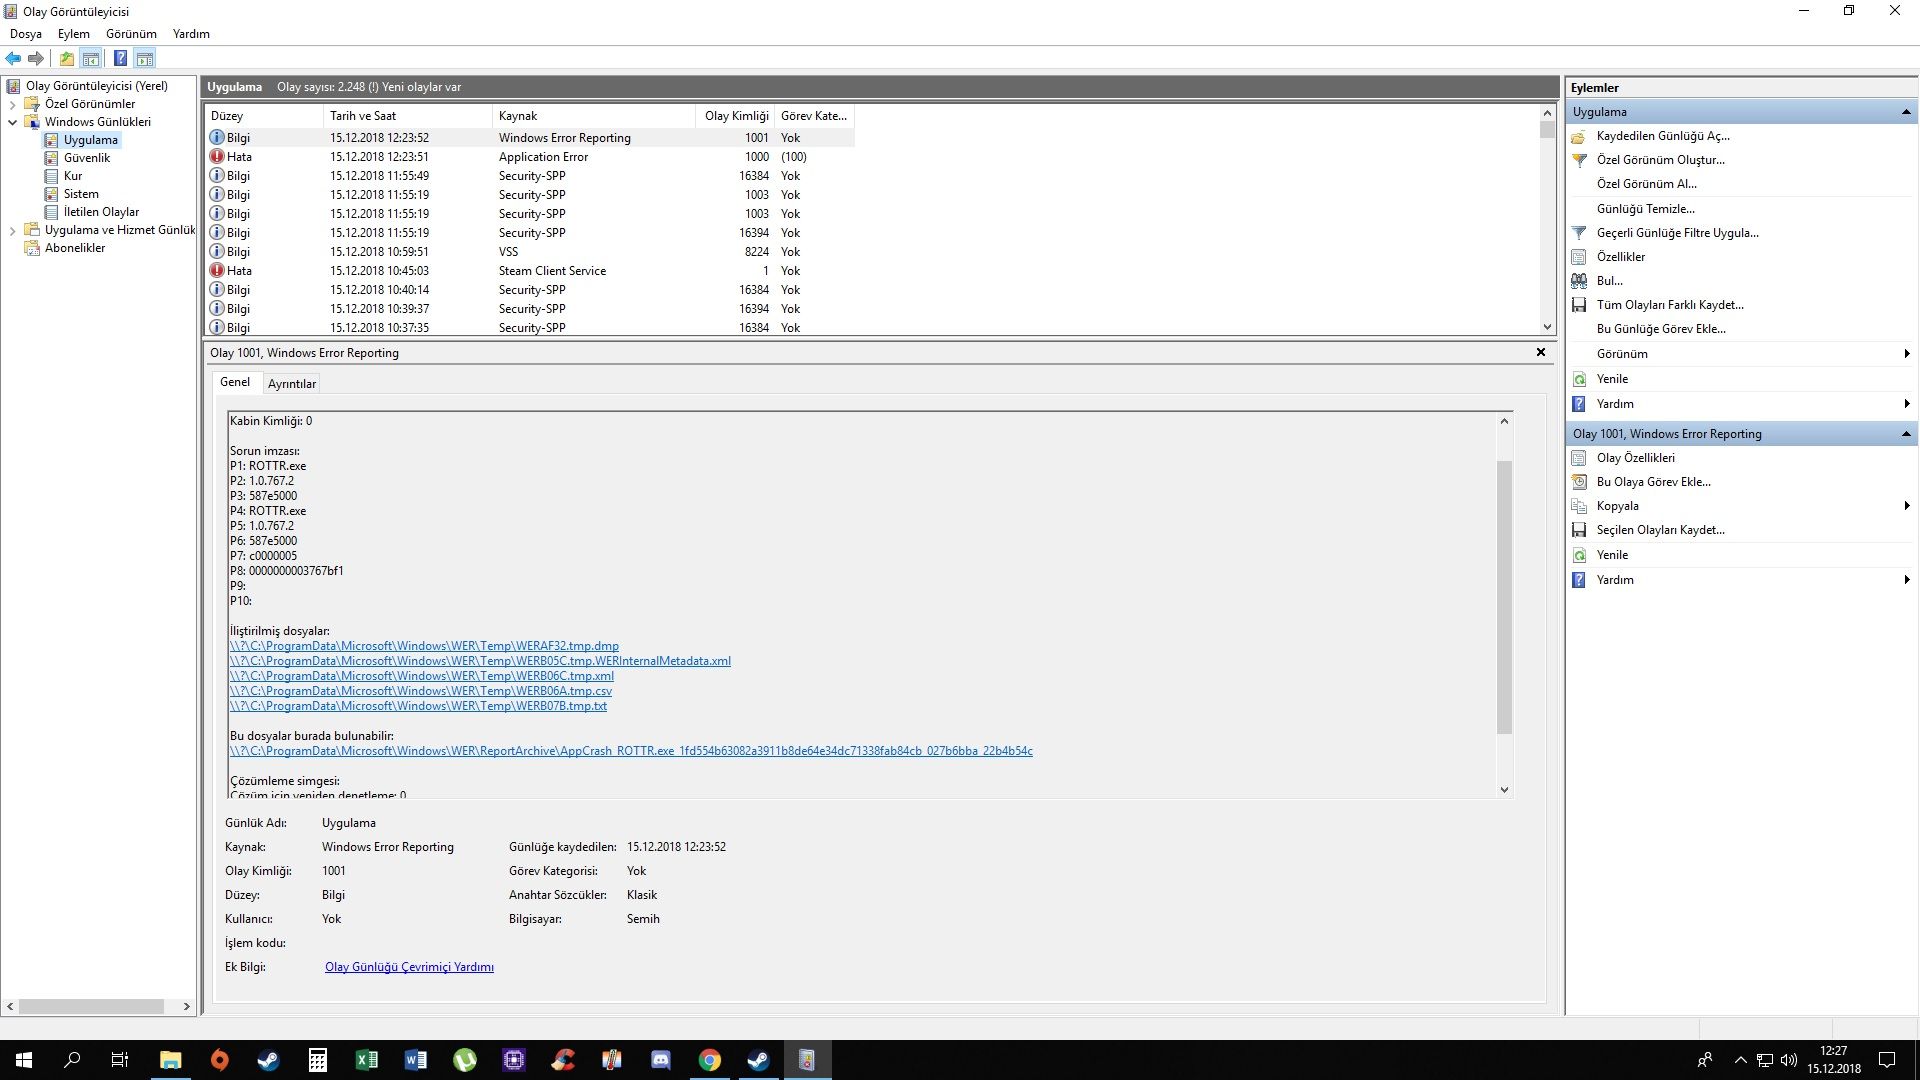Click the Back arrow toolbar icon
This screenshot has width=1920, height=1080.
[x=13, y=59]
